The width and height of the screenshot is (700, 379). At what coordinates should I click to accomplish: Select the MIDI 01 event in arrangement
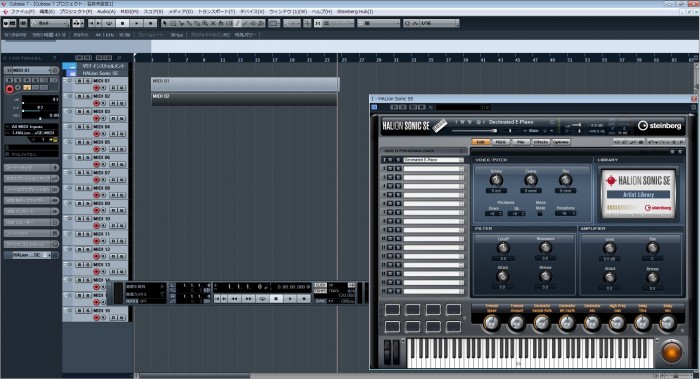pos(245,84)
